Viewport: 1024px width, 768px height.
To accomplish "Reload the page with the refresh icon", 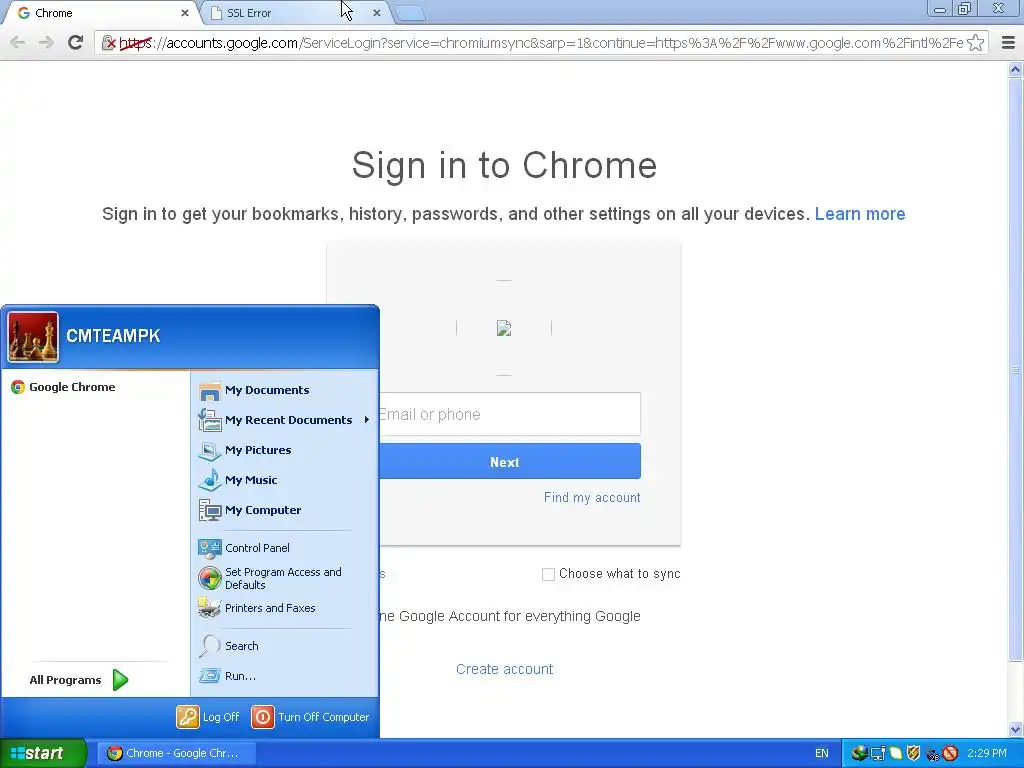I will pos(75,42).
